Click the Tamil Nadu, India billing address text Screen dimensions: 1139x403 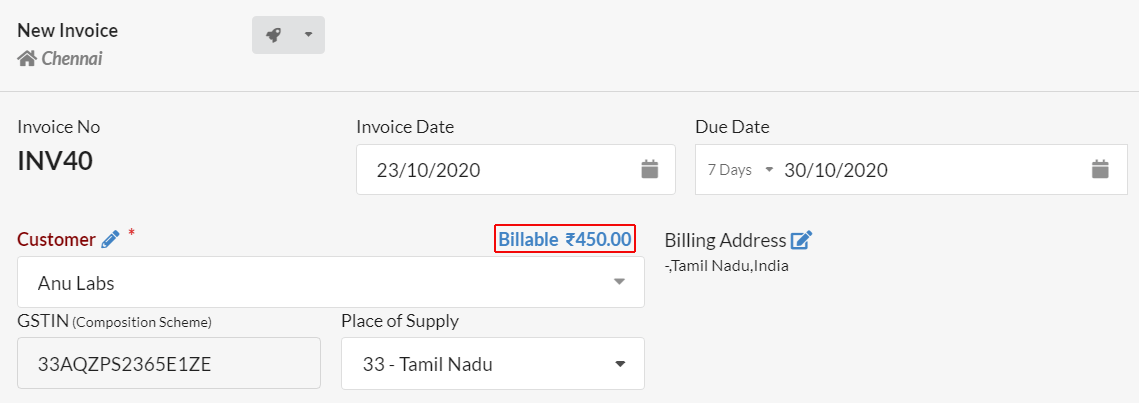pos(726,266)
